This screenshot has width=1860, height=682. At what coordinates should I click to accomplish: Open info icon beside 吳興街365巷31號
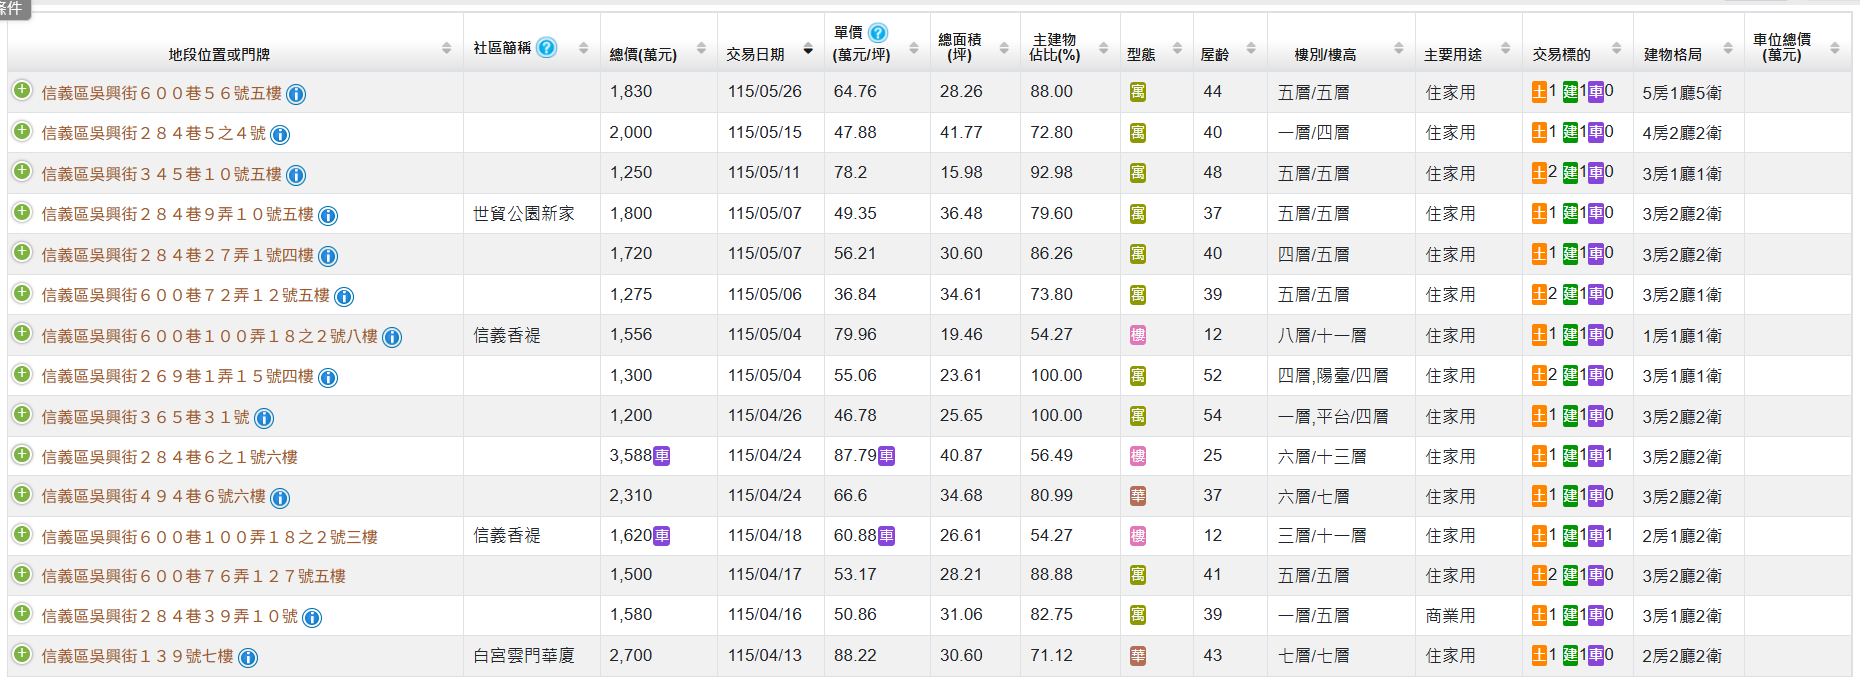tap(264, 418)
